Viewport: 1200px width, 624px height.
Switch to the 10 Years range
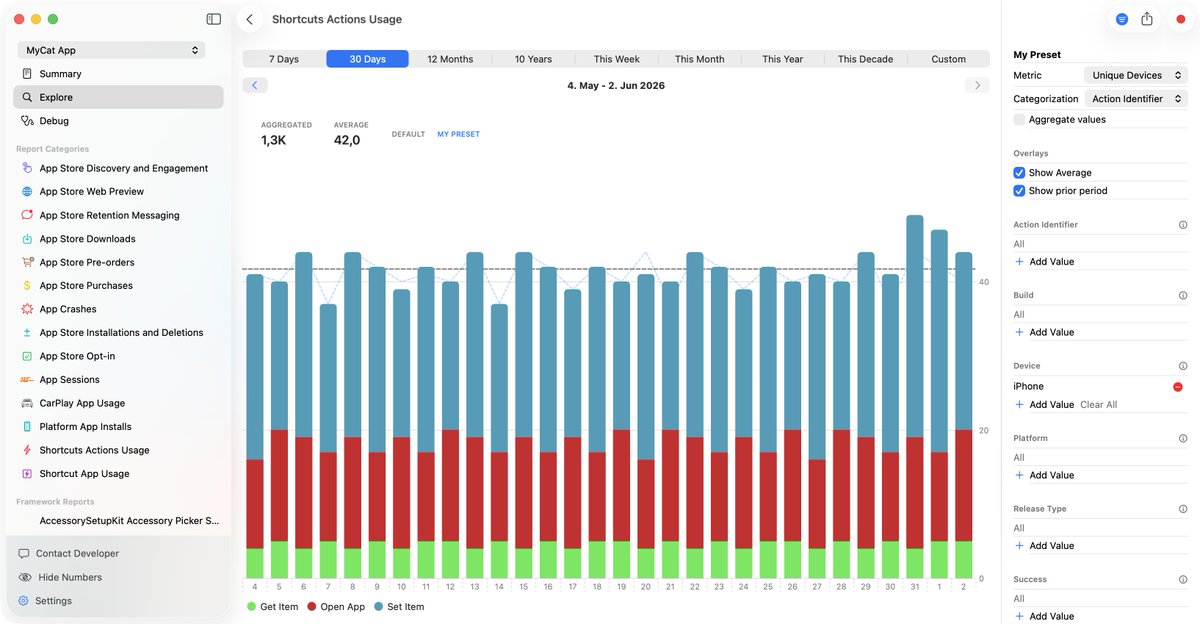533,59
